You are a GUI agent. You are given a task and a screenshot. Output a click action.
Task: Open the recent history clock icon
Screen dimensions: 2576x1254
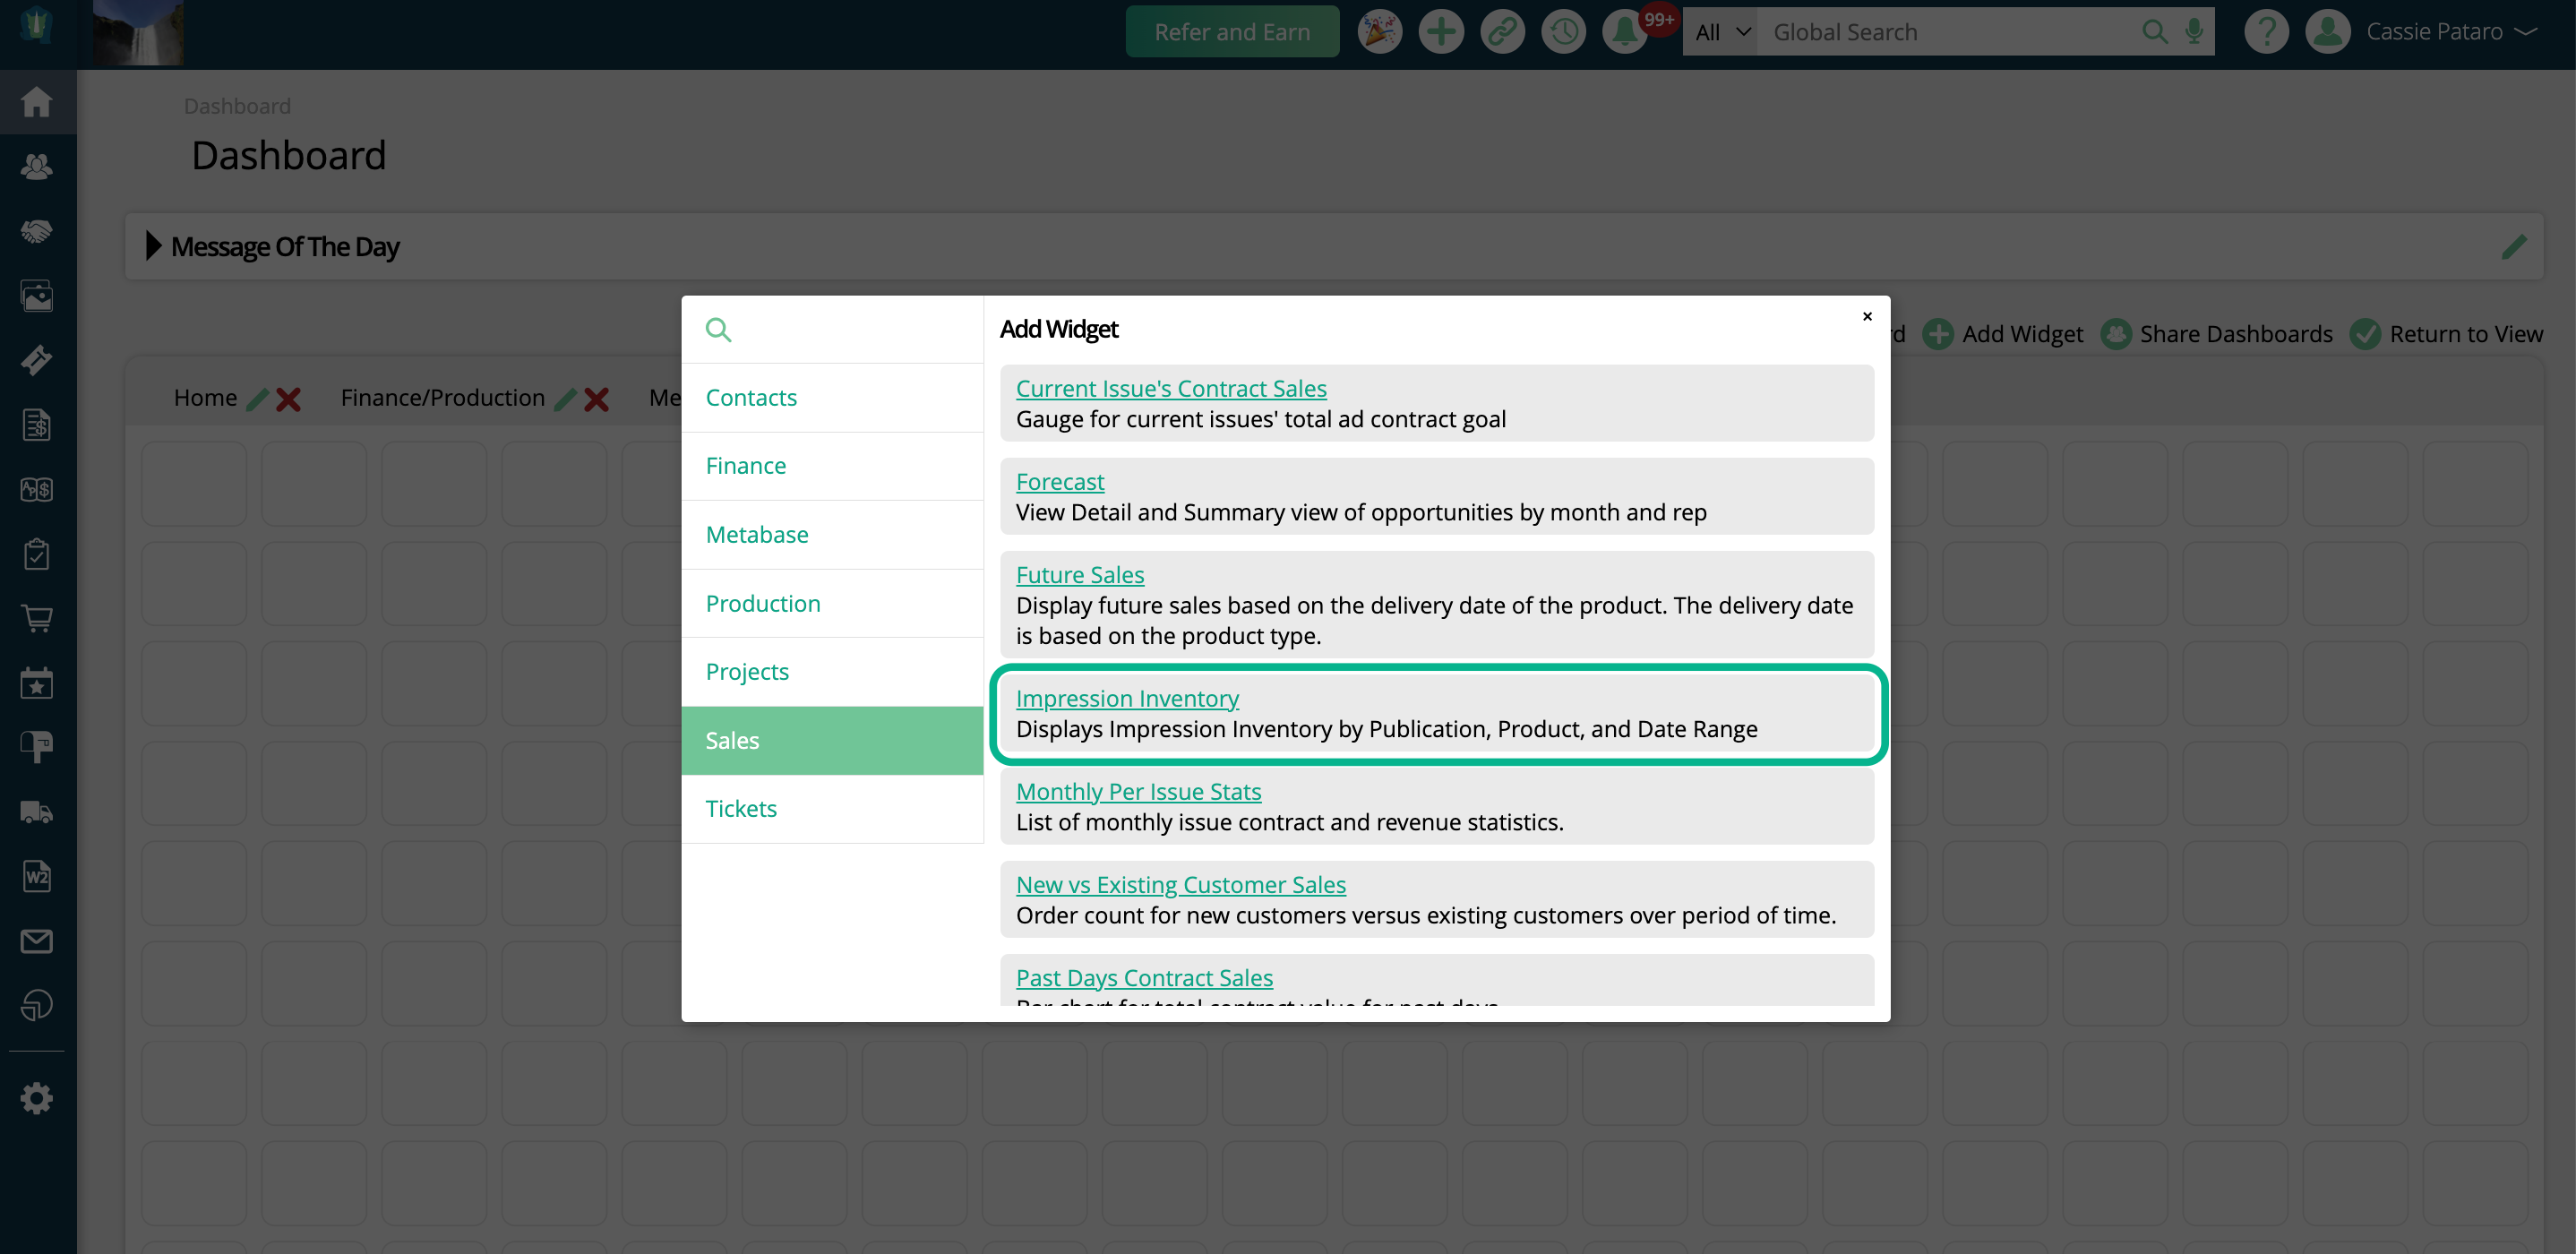[1563, 32]
